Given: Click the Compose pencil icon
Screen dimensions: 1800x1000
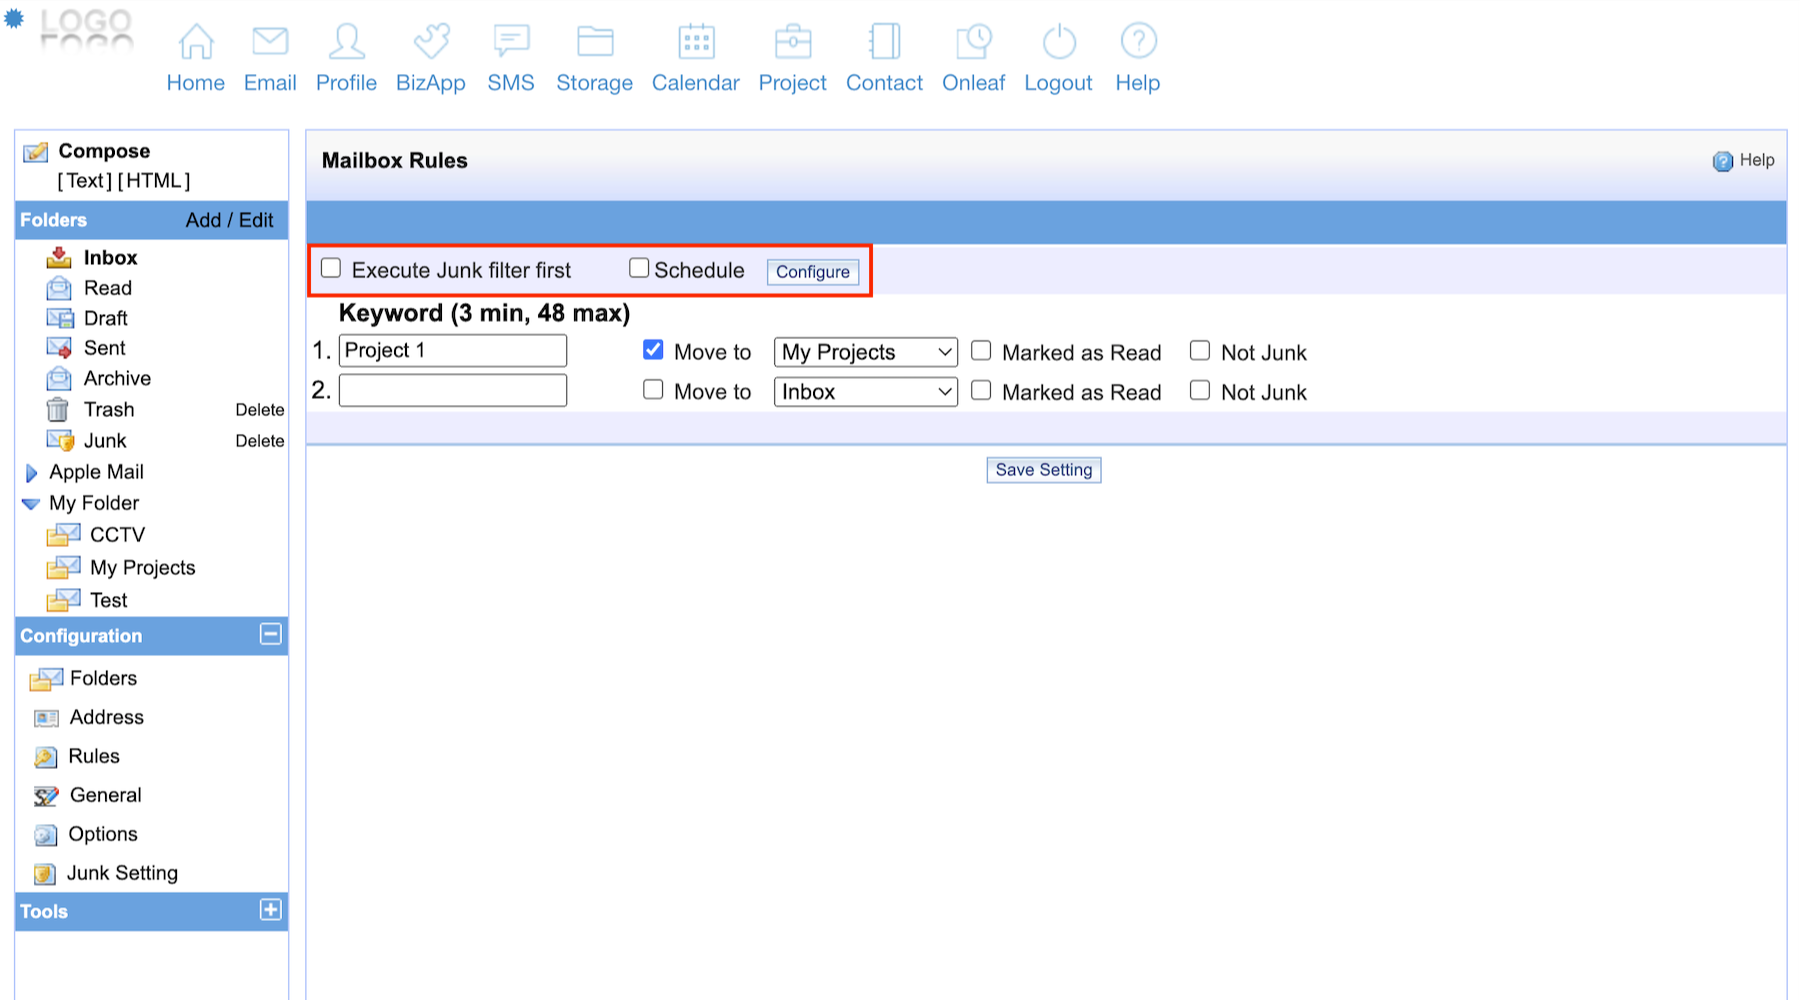Looking at the screenshot, I should tap(36, 152).
